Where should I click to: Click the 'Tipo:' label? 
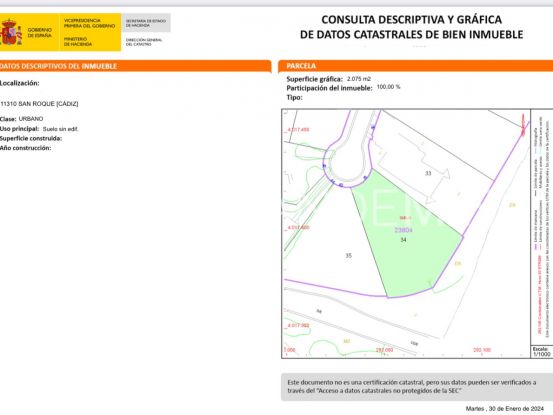point(294,97)
